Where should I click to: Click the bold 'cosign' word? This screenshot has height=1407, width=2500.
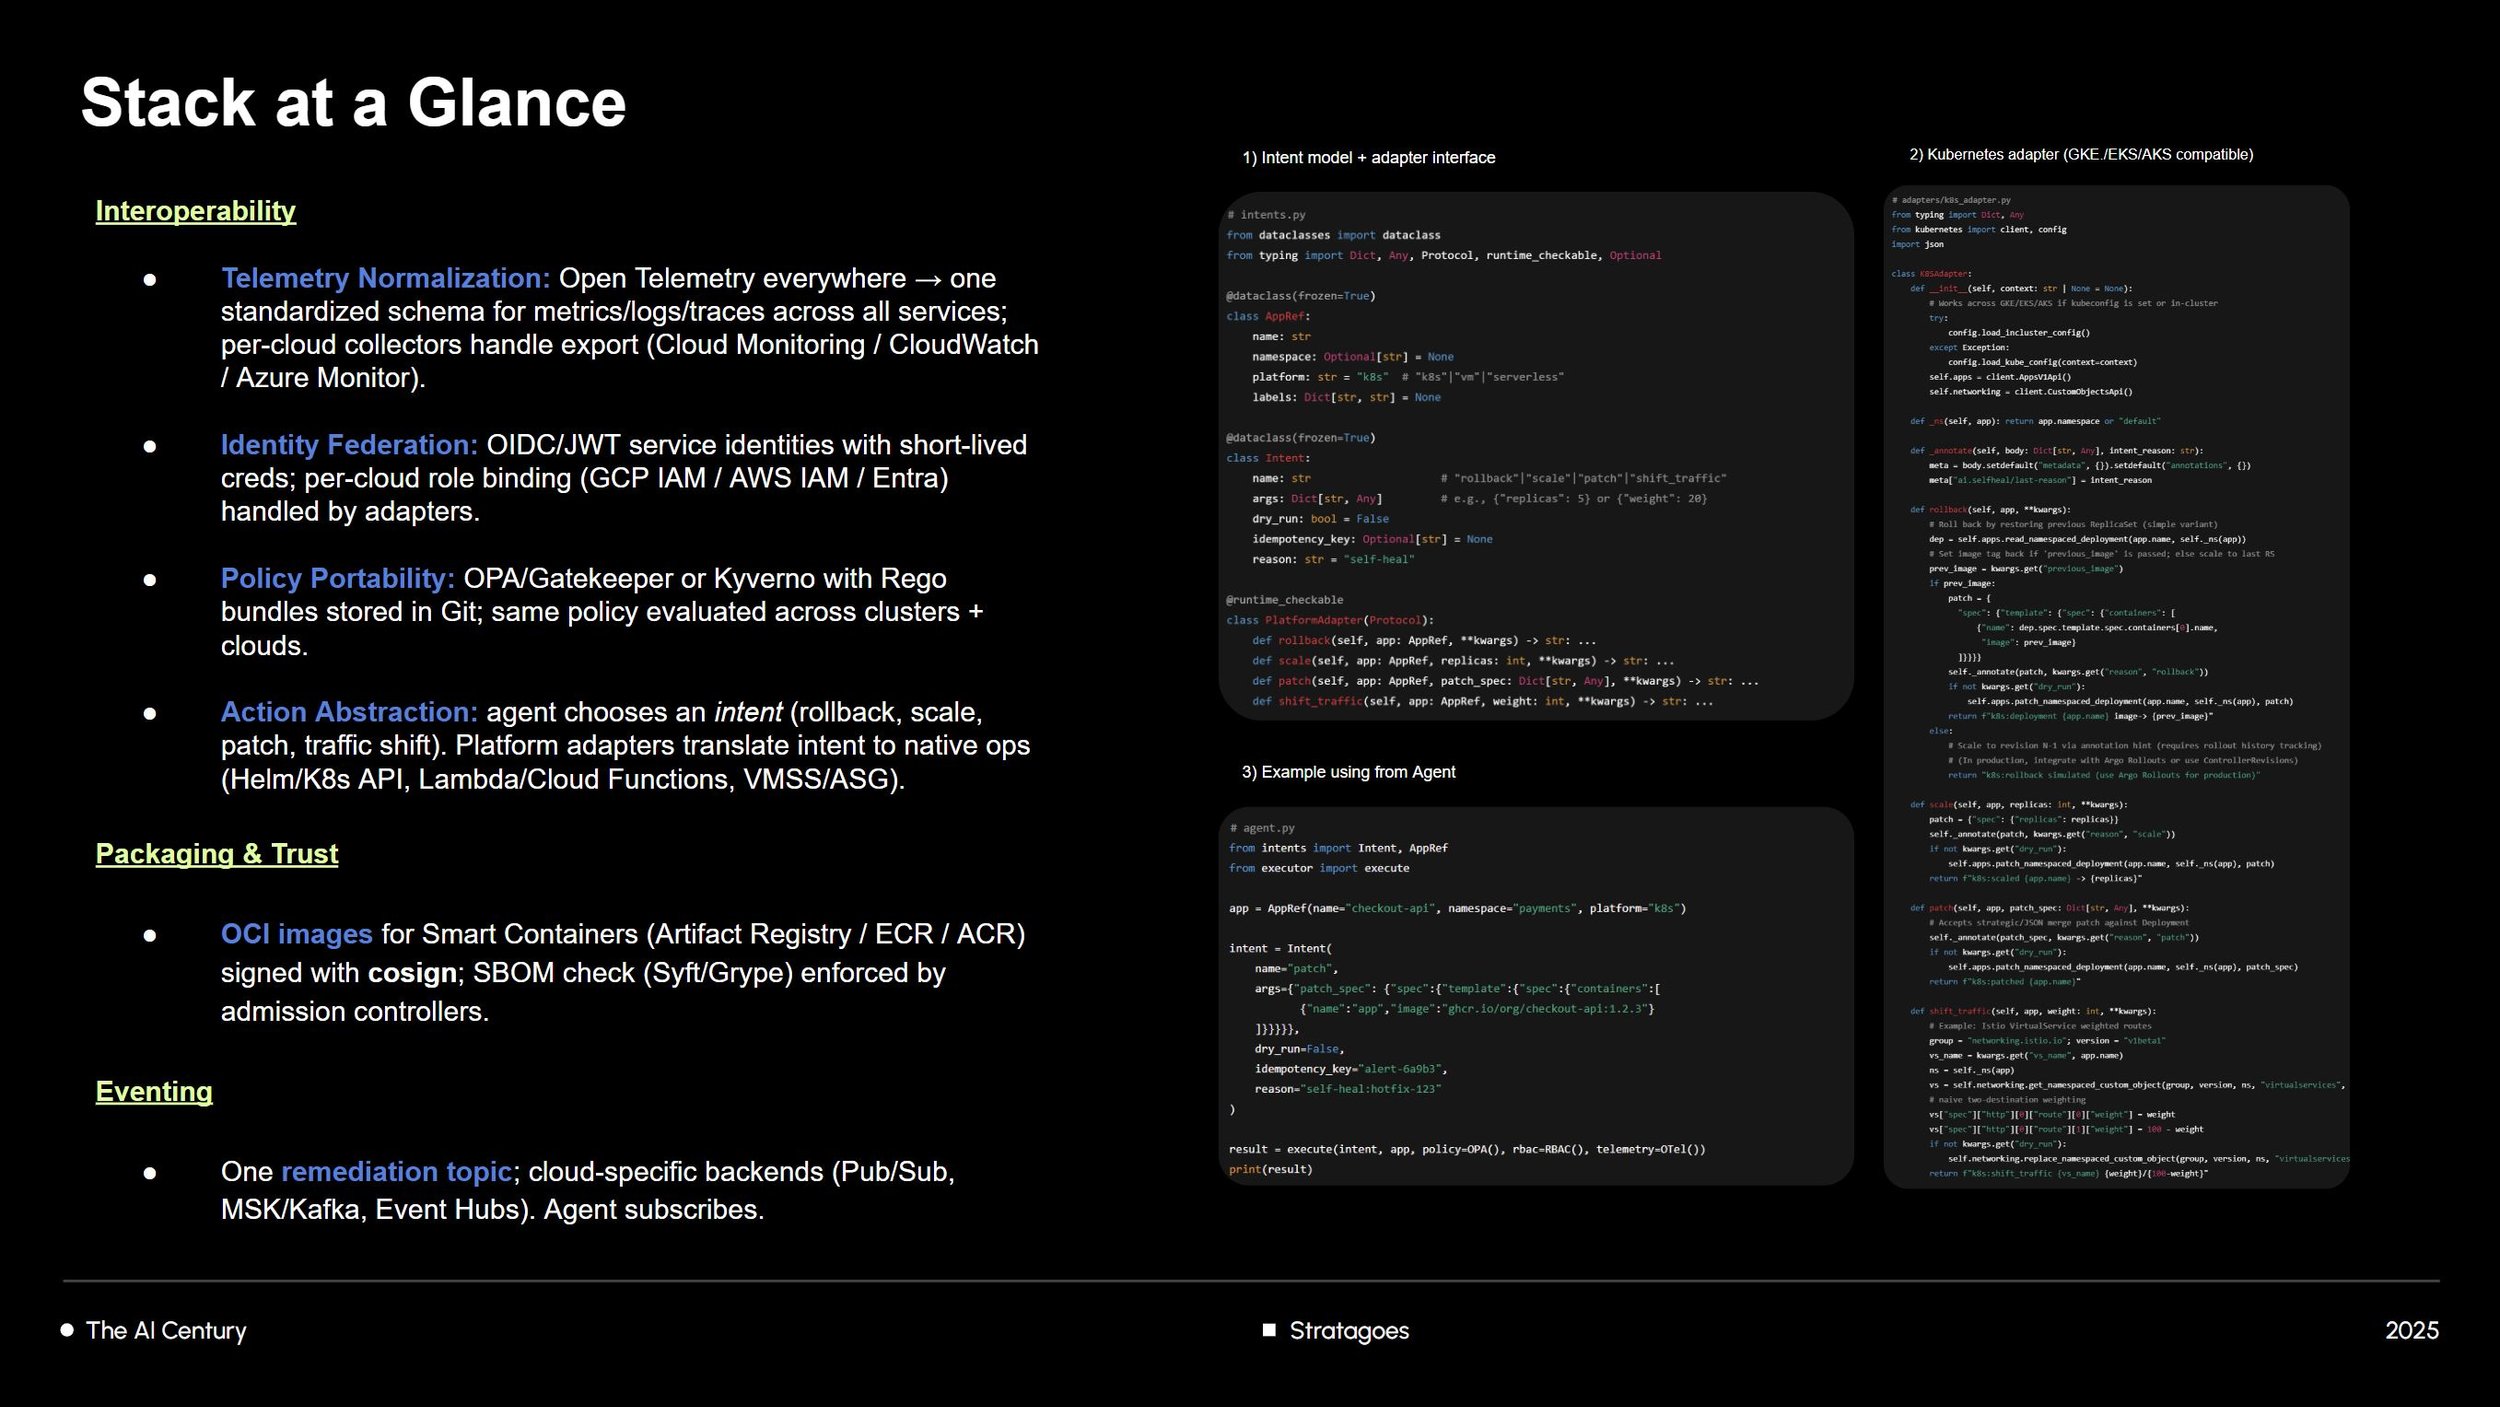click(412, 973)
